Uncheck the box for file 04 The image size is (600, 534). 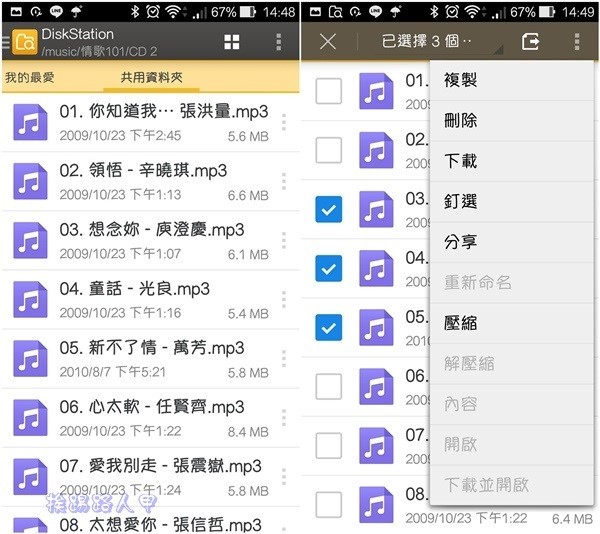click(x=329, y=269)
